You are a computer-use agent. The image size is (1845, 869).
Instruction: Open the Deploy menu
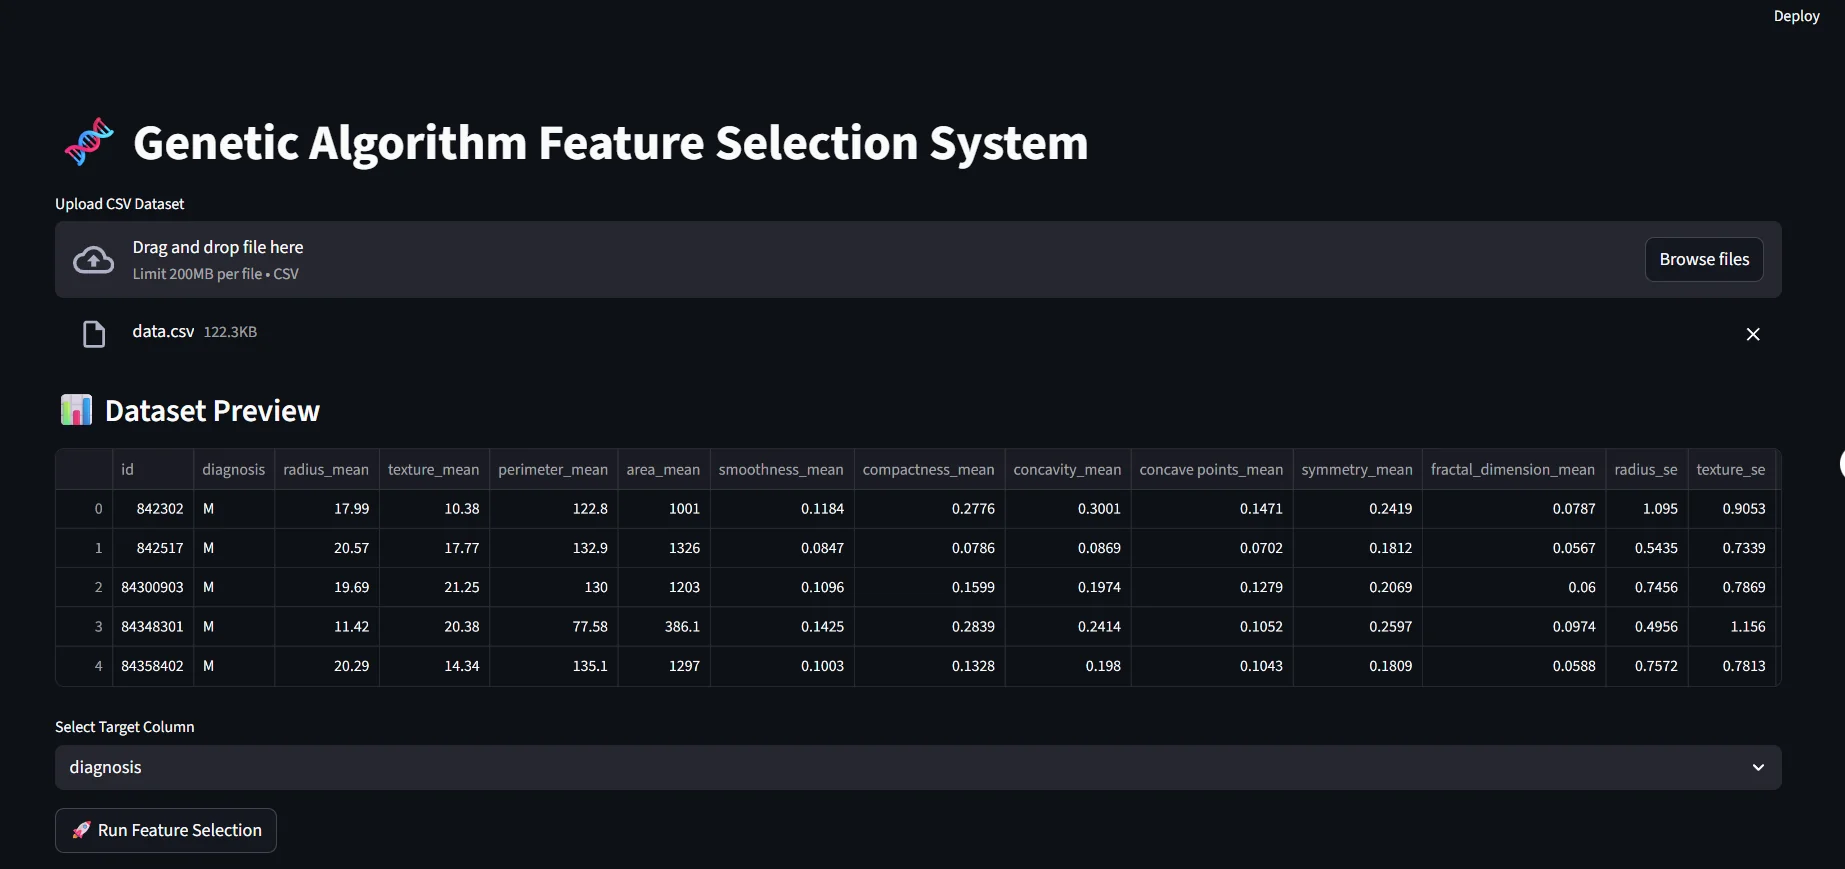pyautogui.click(x=1796, y=16)
